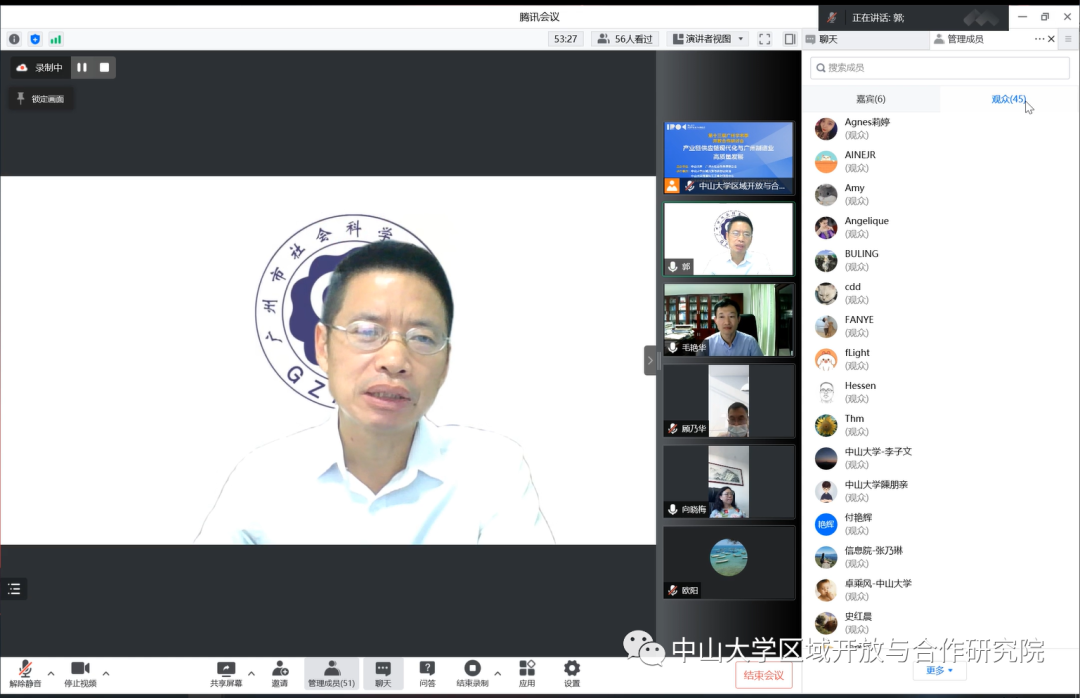Image resolution: width=1080 pixels, height=698 pixels.
Task: Select the 观众(45) tab
Action: (x=1008, y=99)
